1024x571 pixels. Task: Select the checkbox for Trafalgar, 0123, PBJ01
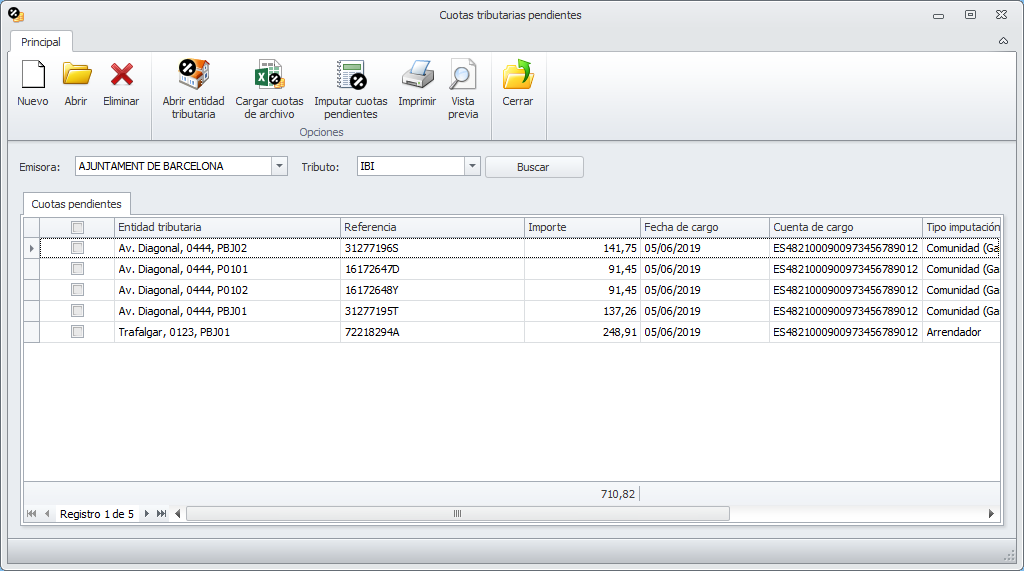click(78, 332)
